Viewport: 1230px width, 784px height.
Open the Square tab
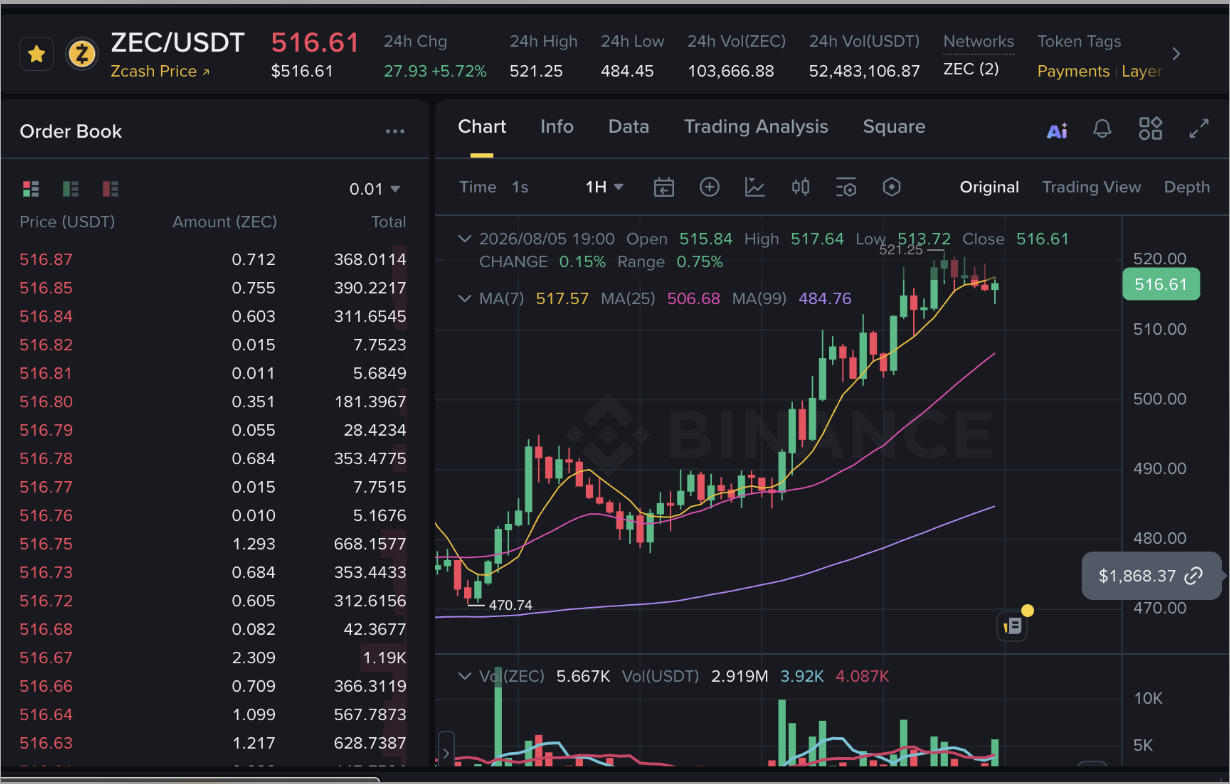click(894, 127)
